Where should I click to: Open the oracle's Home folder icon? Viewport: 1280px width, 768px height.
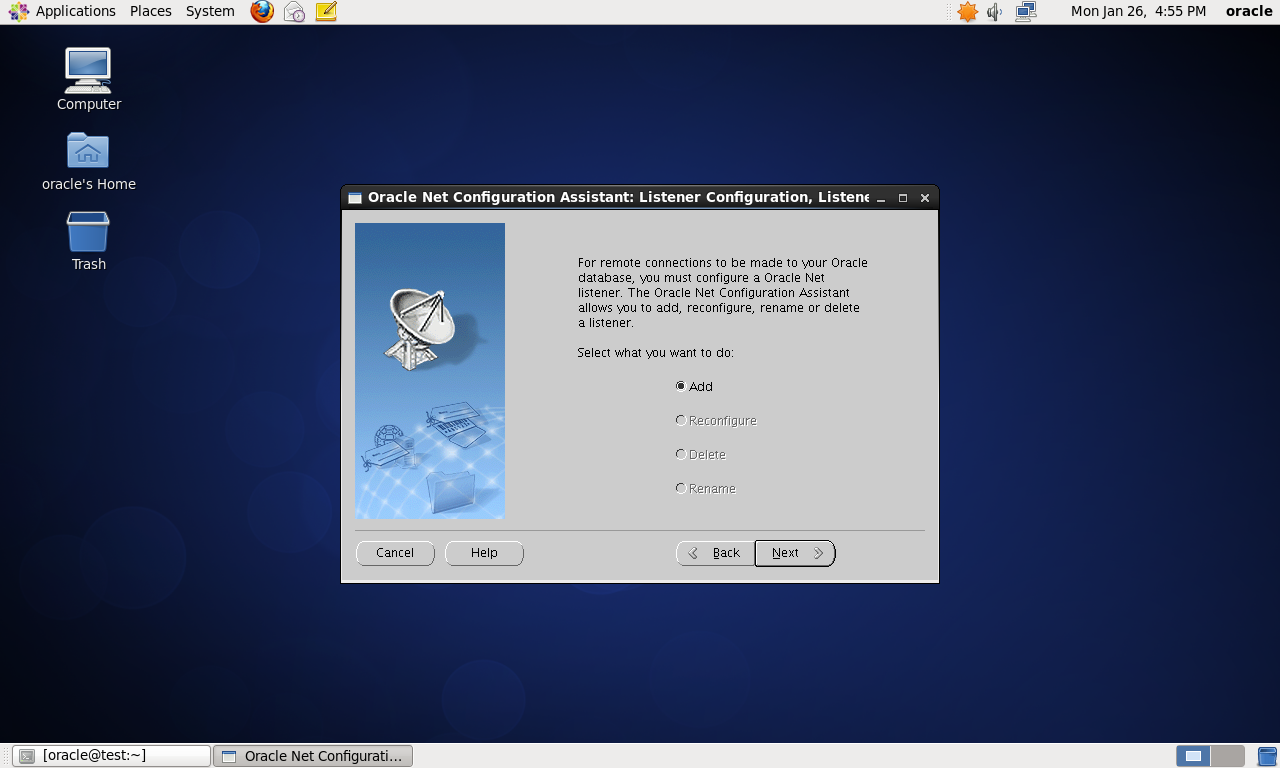tap(88, 161)
